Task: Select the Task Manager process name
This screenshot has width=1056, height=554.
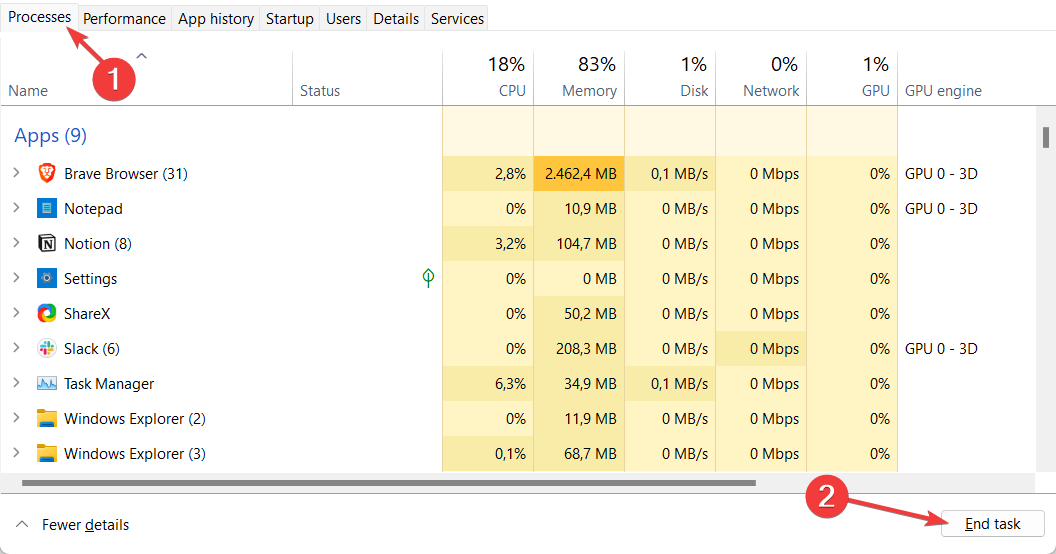Action: [108, 384]
